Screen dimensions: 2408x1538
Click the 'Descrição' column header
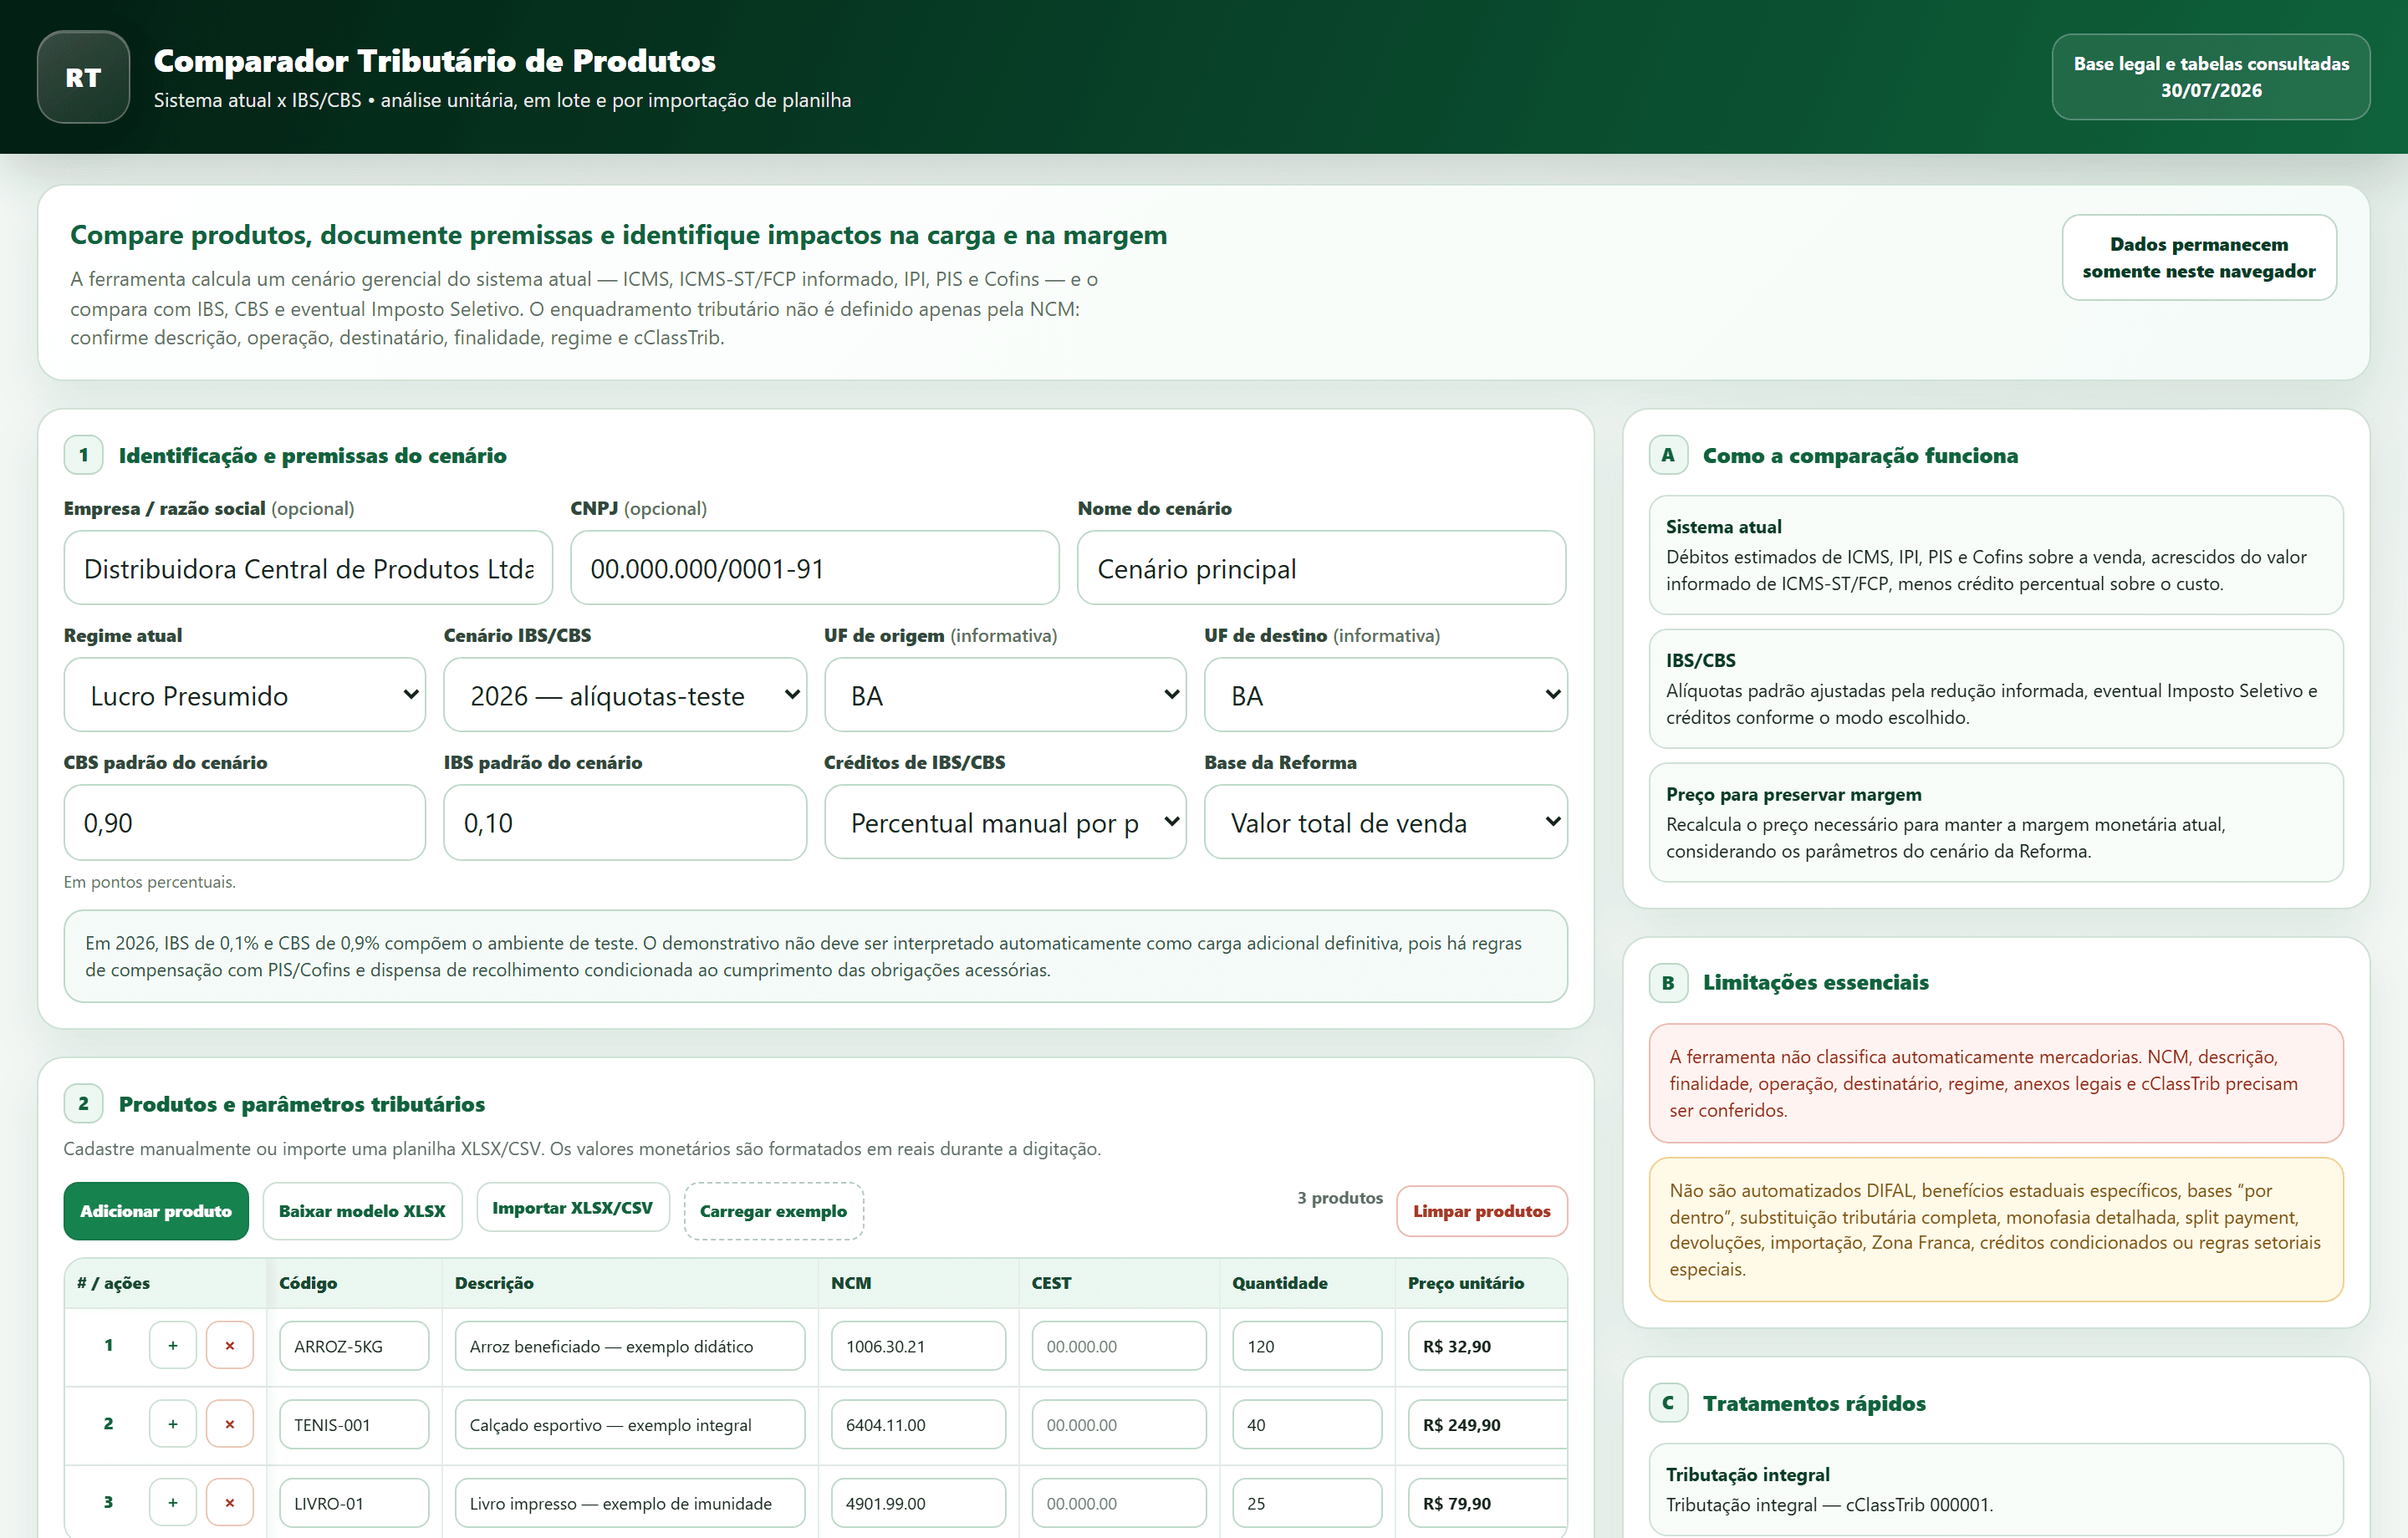[x=494, y=1282]
